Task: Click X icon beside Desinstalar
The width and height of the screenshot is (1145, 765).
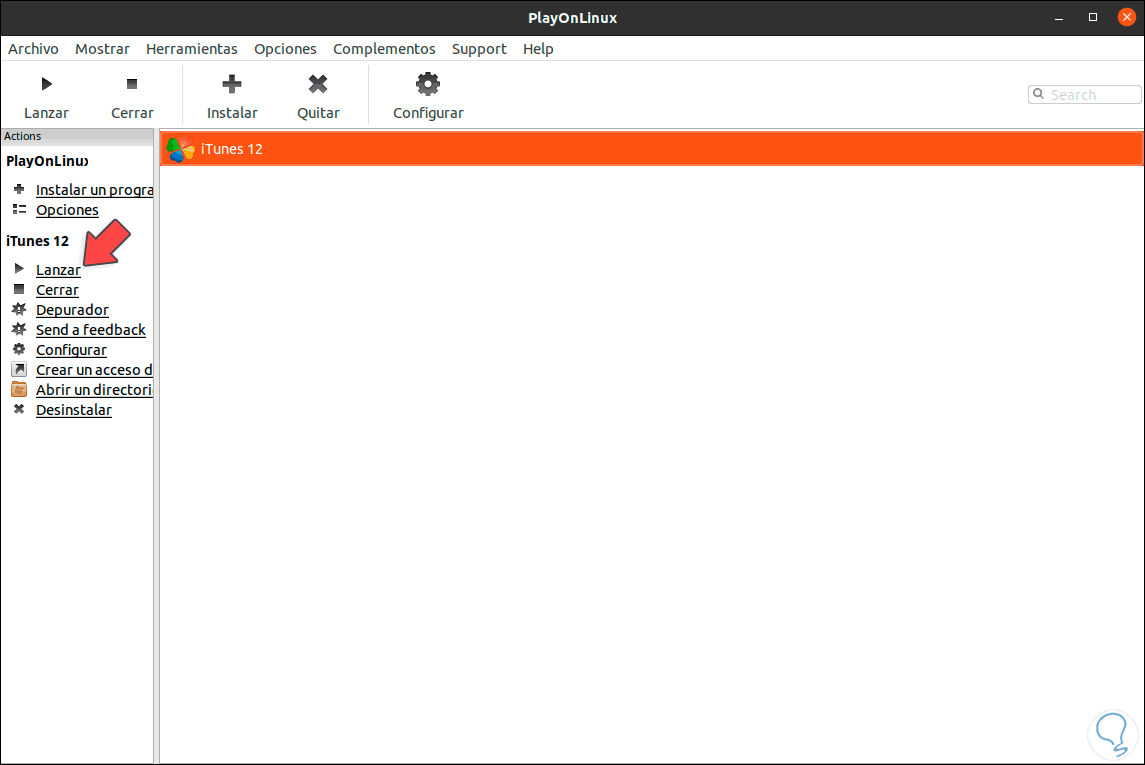Action: tap(19, 409)
